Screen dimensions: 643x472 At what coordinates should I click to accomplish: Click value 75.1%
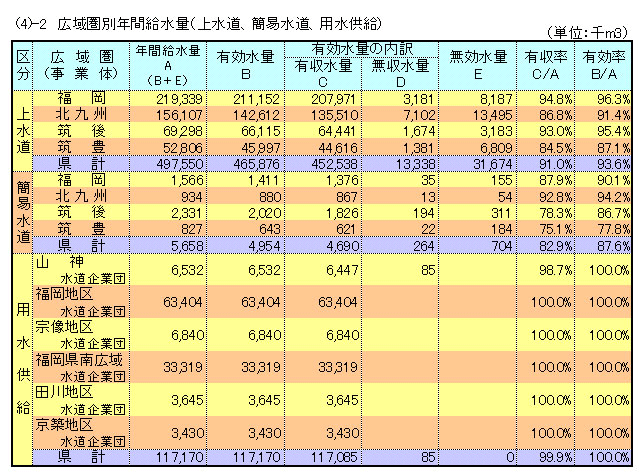pos(556,229)
